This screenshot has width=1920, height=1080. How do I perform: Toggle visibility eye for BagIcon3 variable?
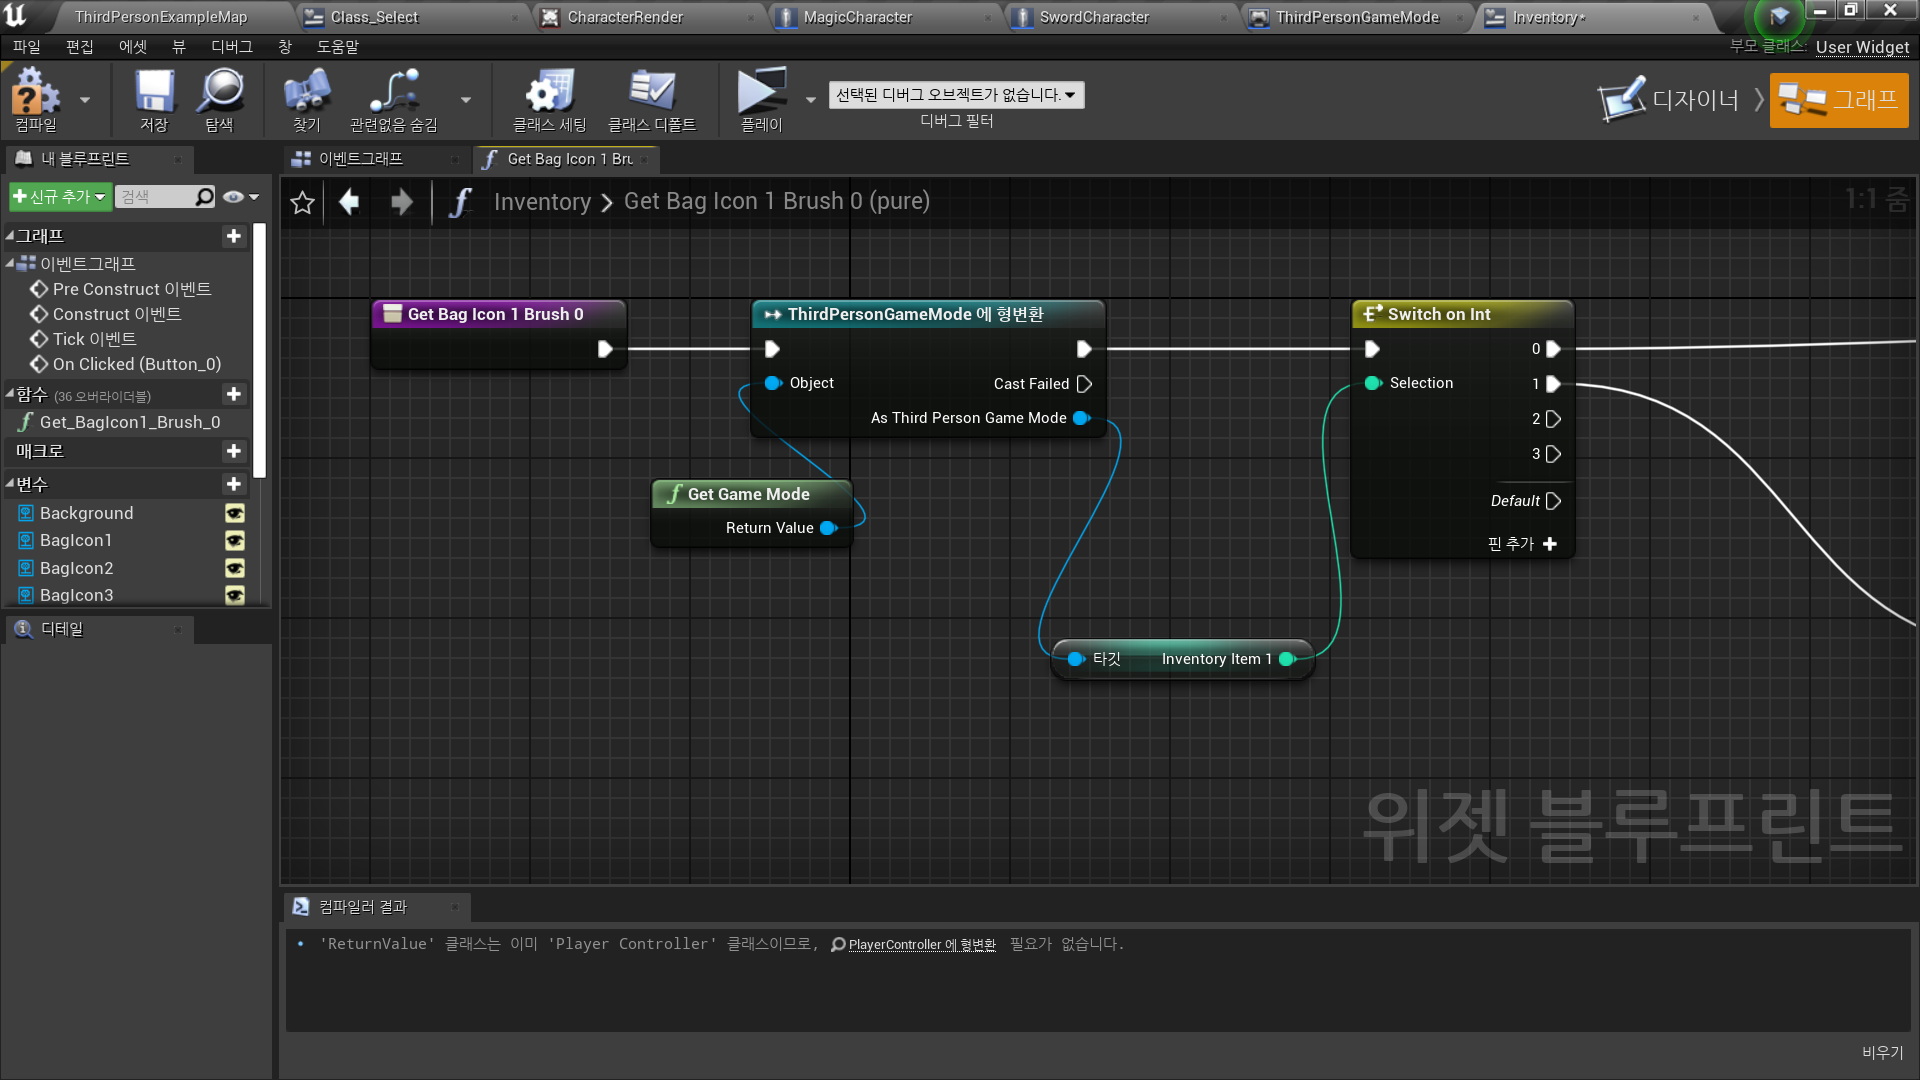(235, 596)
